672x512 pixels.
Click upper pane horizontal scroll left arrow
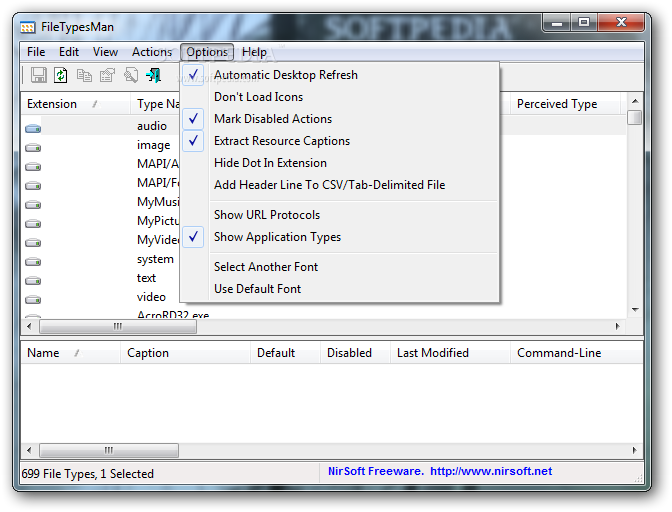coord(29,326)
